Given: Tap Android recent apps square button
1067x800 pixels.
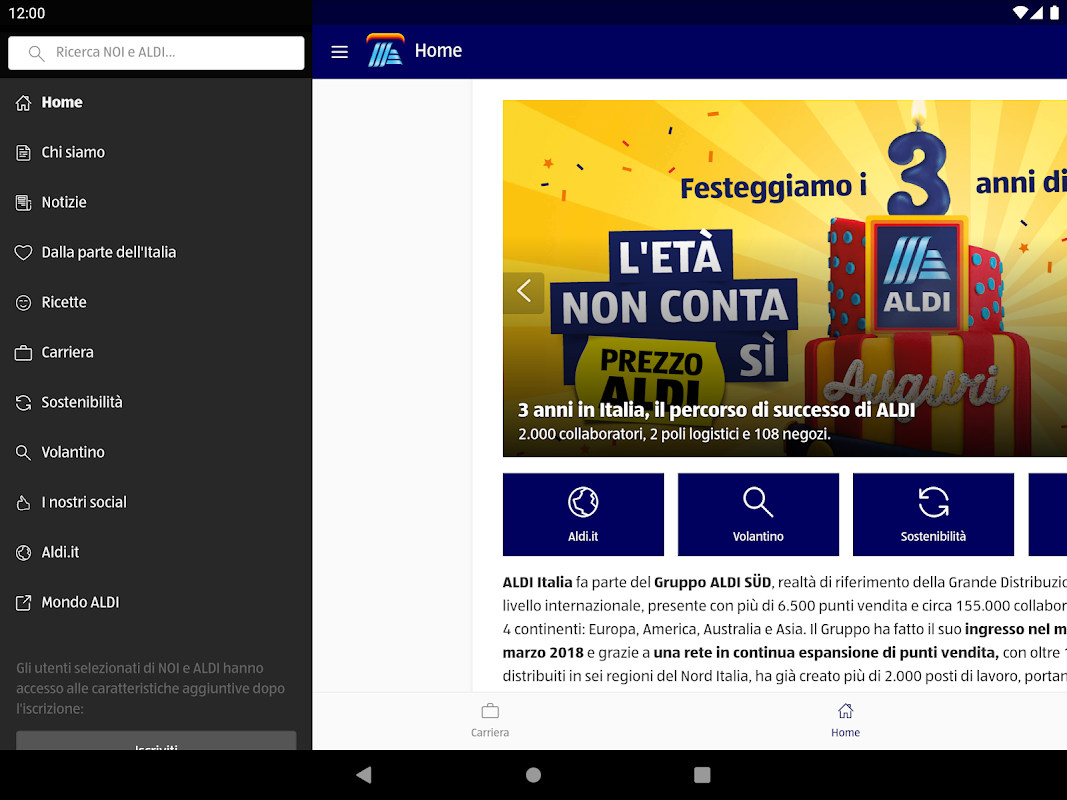Looking at the screenshot, I should tap(702, 775).
